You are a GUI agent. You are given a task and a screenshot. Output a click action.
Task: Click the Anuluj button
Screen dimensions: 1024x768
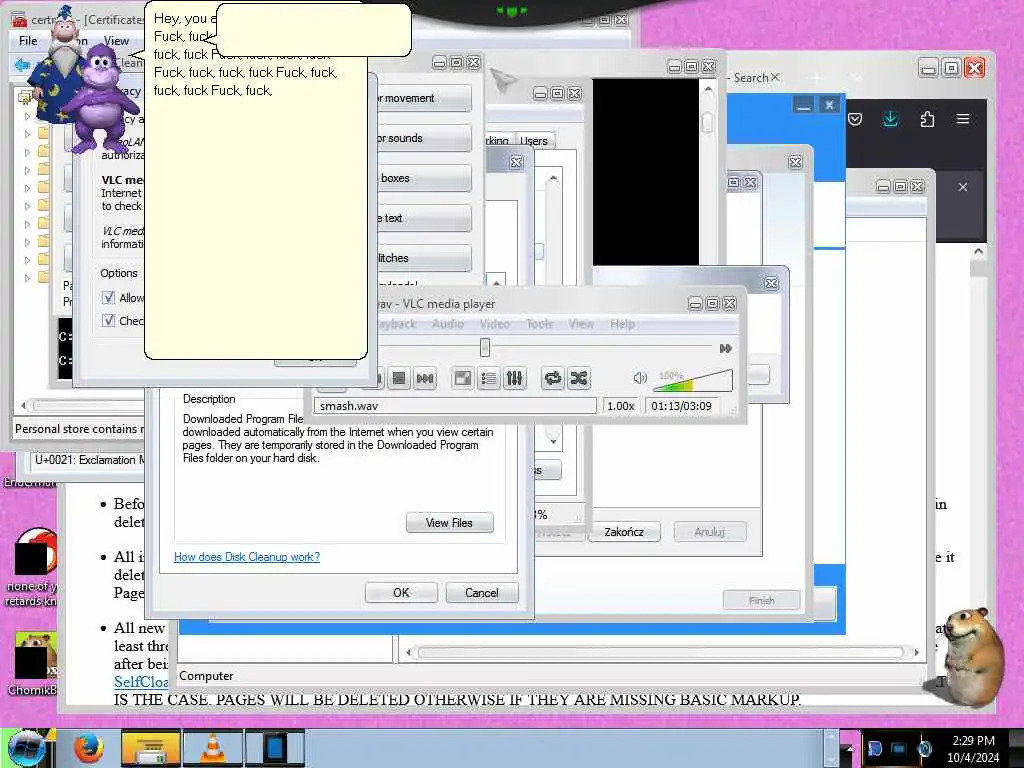pyautogui.click(x=710, y=532)
